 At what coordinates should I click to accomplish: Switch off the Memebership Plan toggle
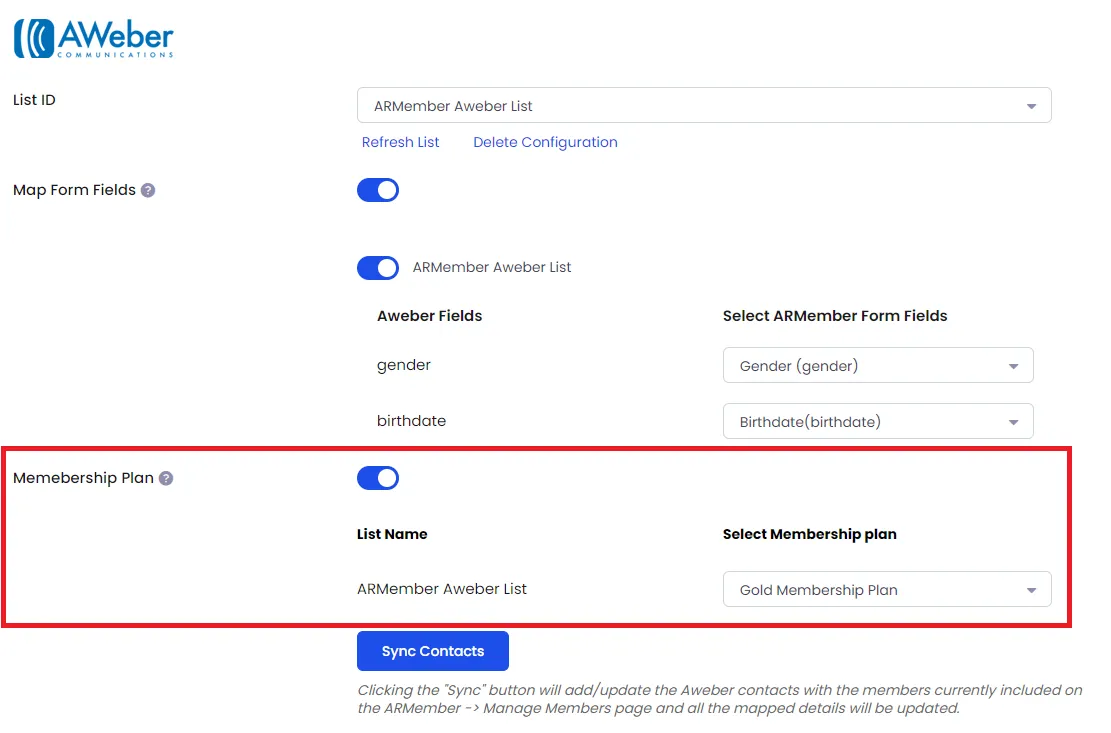pyautogui.click(x=378, y=479)
